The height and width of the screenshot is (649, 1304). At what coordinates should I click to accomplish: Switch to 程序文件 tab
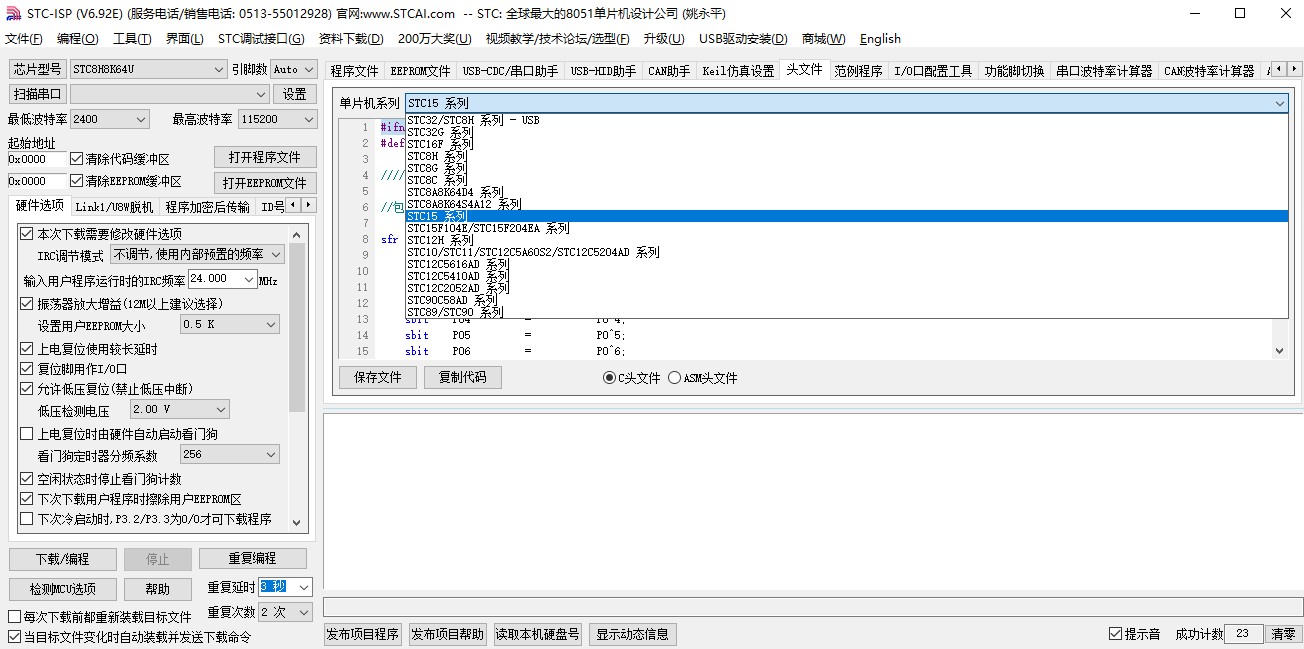pos(355,70)
